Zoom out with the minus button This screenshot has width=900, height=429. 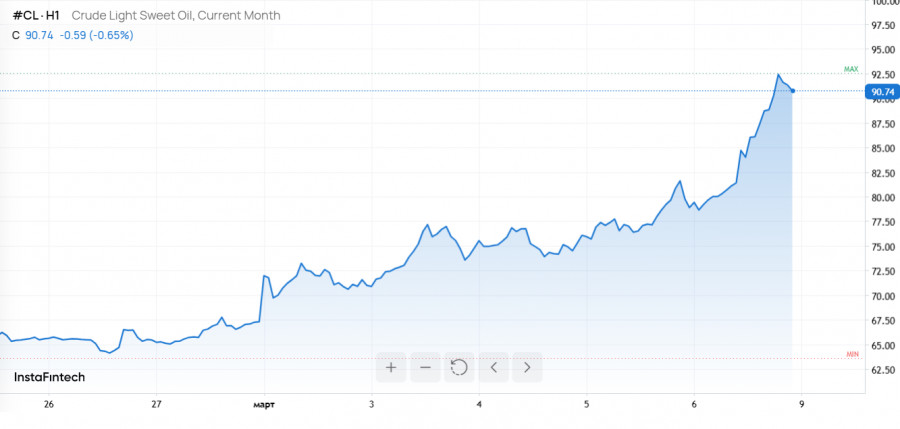point(425,367)
